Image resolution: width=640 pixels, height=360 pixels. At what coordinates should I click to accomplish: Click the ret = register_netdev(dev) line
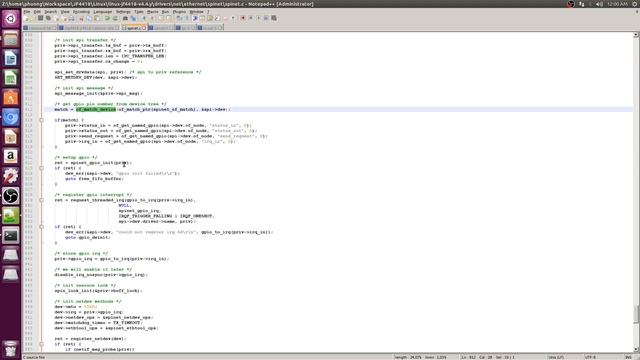click(x=90, y=339)
